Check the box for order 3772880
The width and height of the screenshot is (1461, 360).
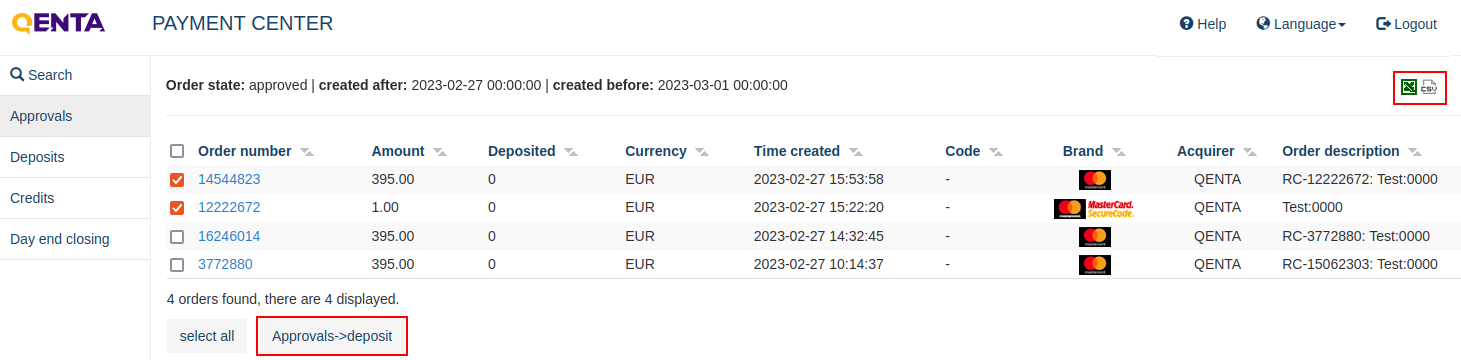click(177, 265)
